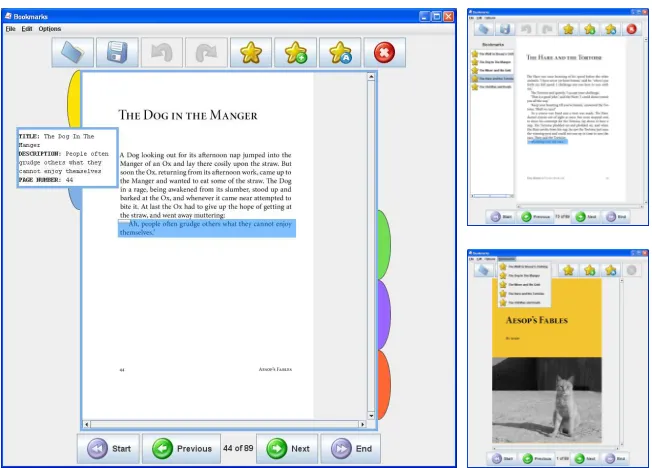Click the vertical scrollbar up arrow in main window
This screenshot has height=468, width=652.
point(371,77)
